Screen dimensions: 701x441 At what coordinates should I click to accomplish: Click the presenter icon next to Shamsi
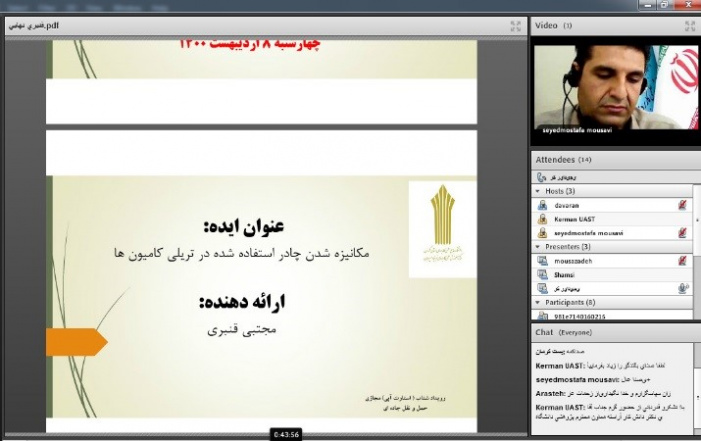coord(541,274)
